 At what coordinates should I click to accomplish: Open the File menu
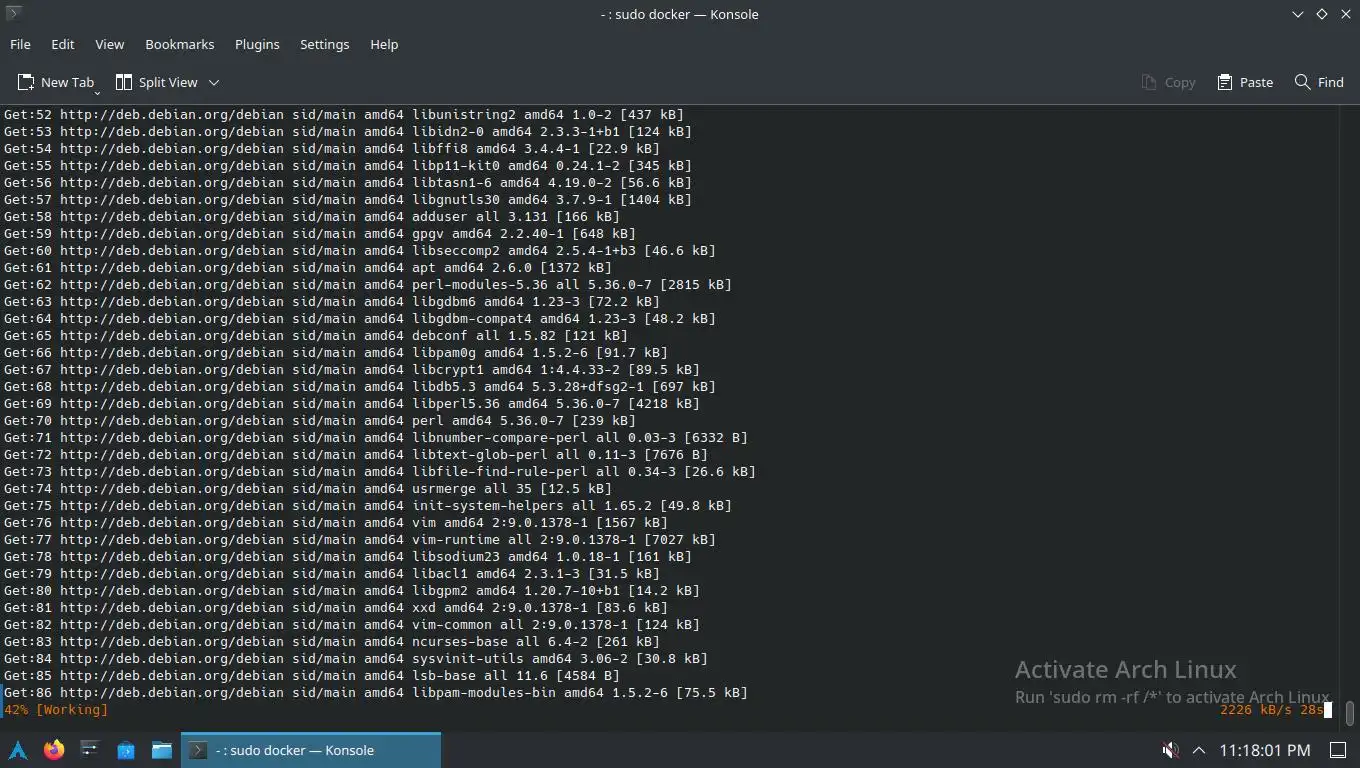(x=20, y=44)
